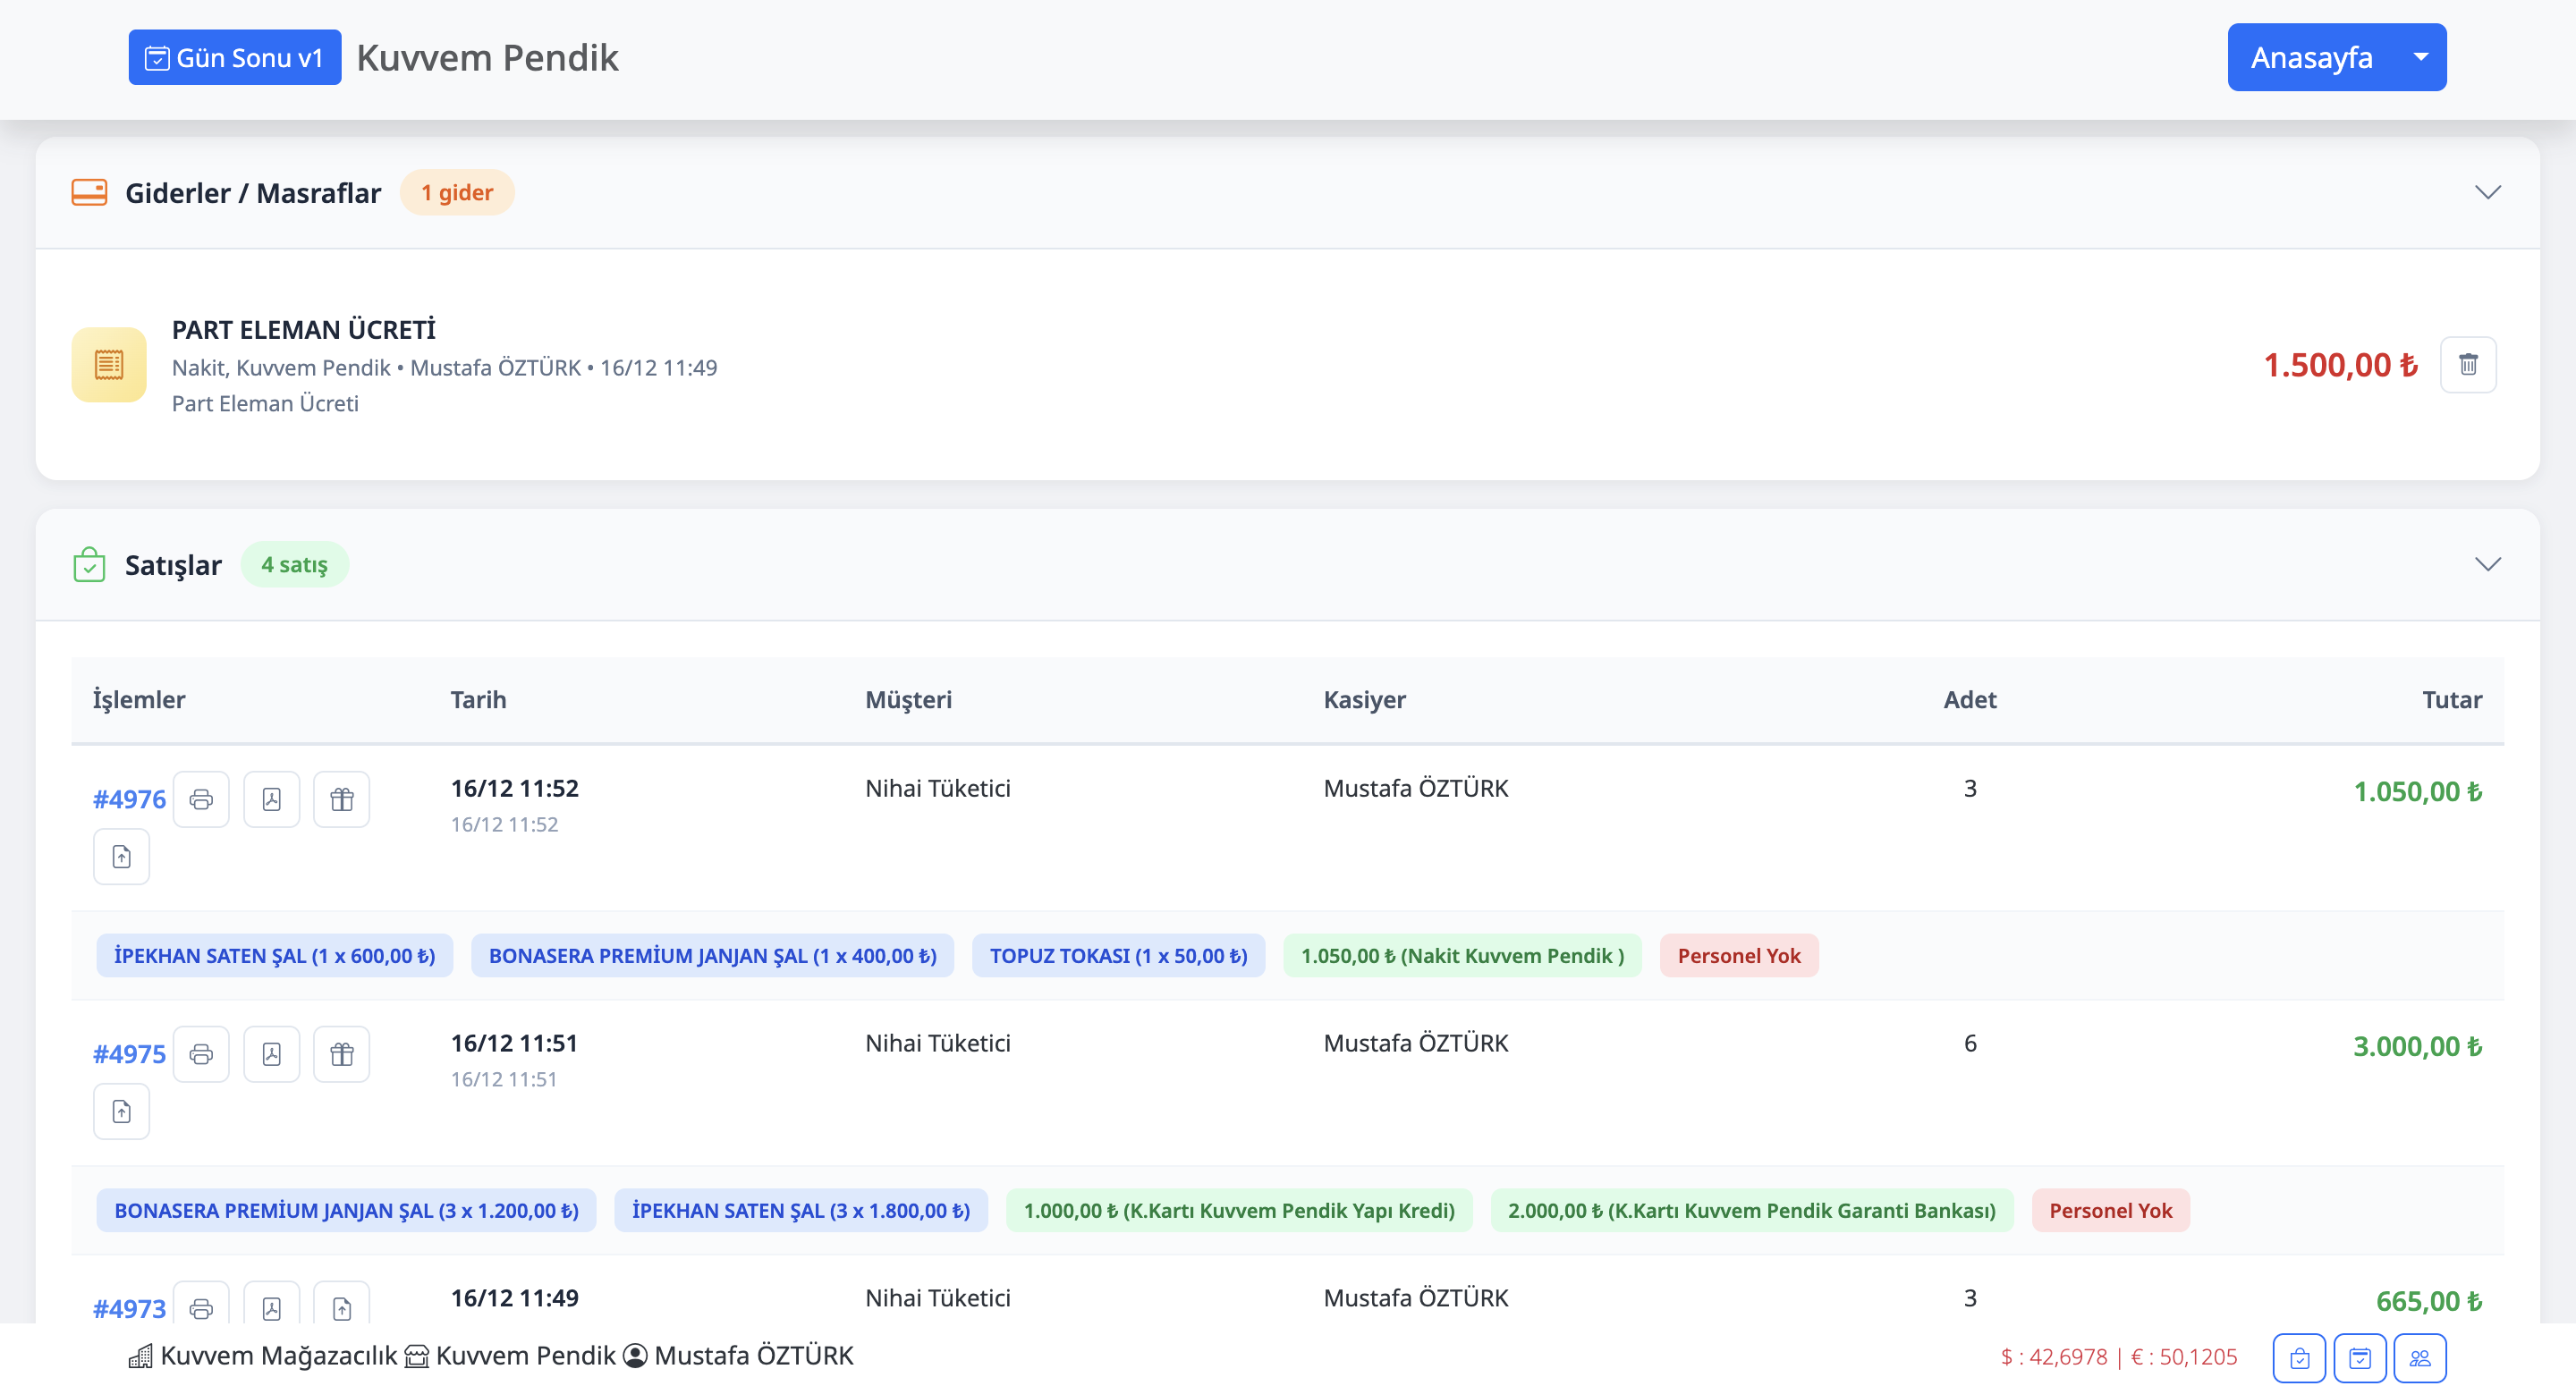Image resolution: width=2576 pixels, height=1386 pixels.
Task: Click gift icon for sale #4975
Action: click(342, 1054)
